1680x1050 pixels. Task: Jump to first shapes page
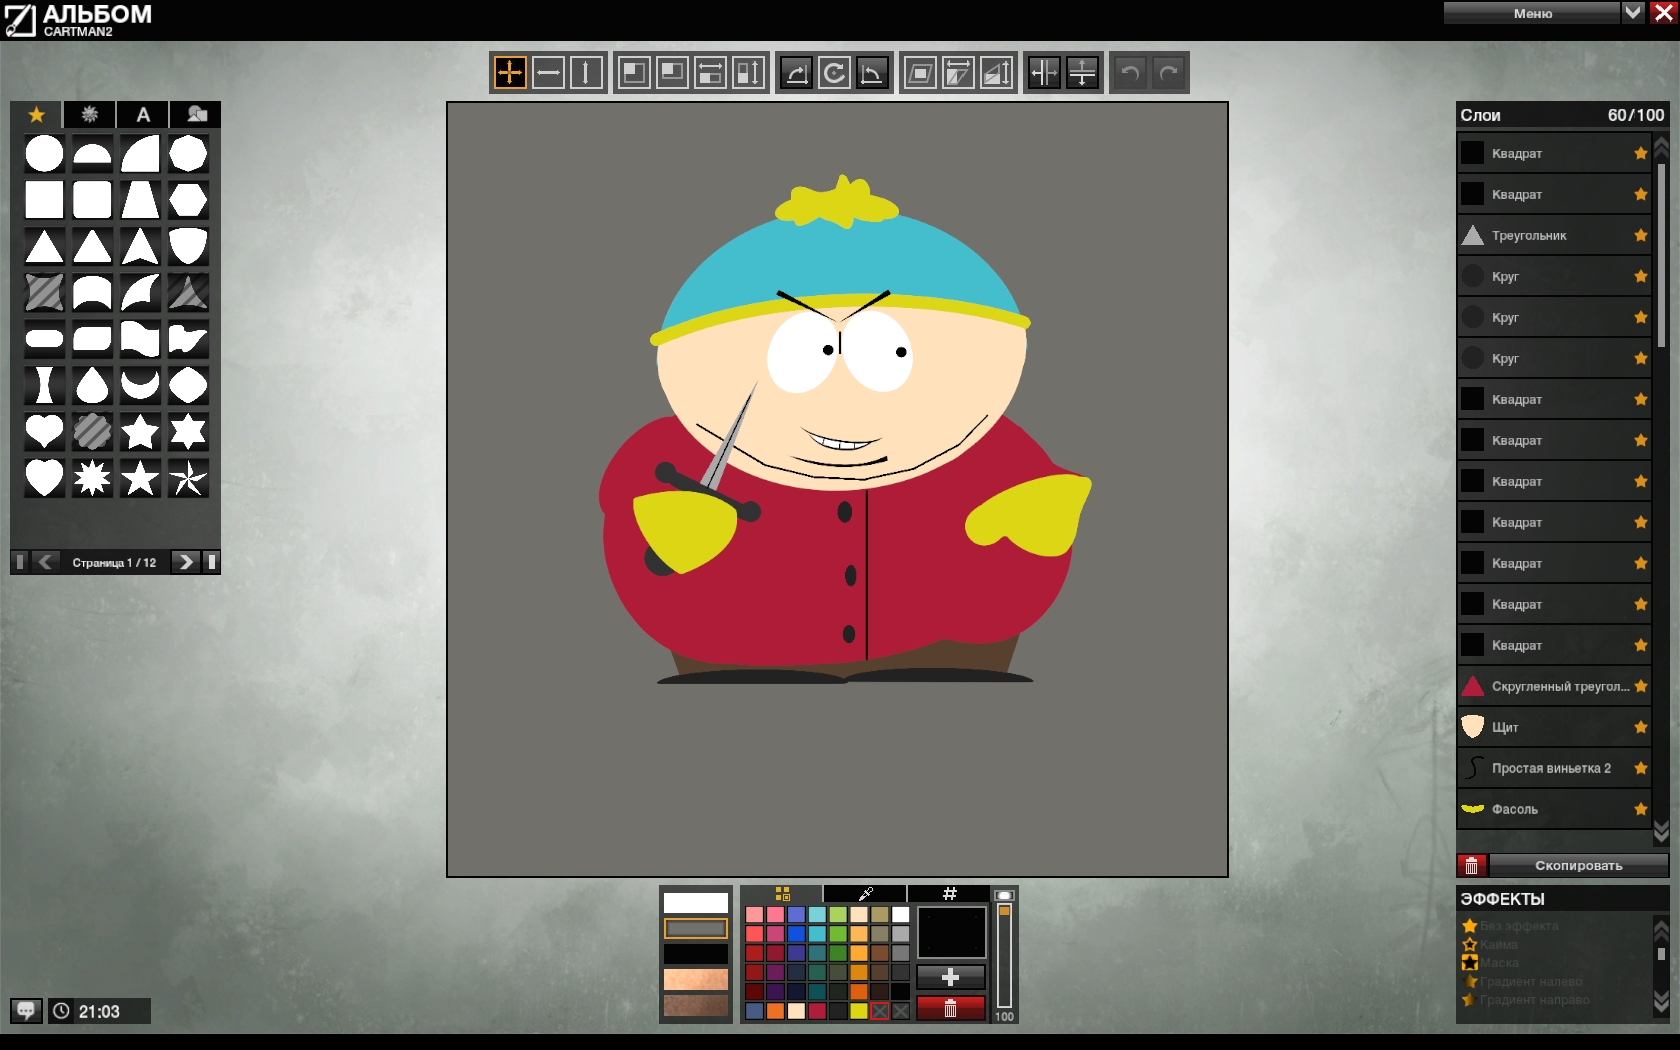click(20, 562)
